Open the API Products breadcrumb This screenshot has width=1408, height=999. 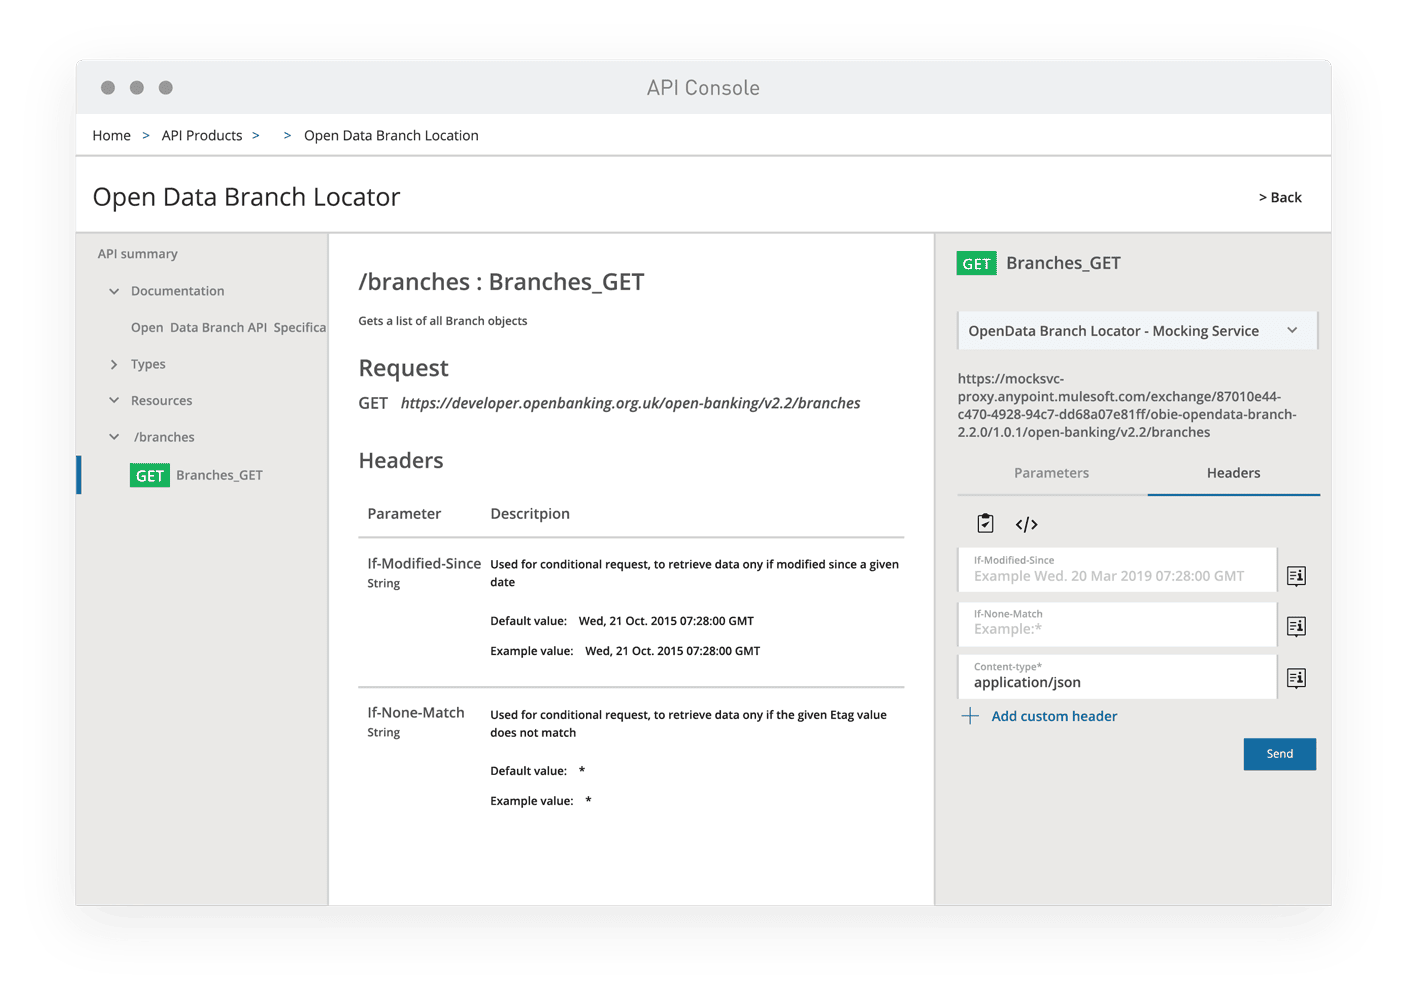[x=202, y=135]
